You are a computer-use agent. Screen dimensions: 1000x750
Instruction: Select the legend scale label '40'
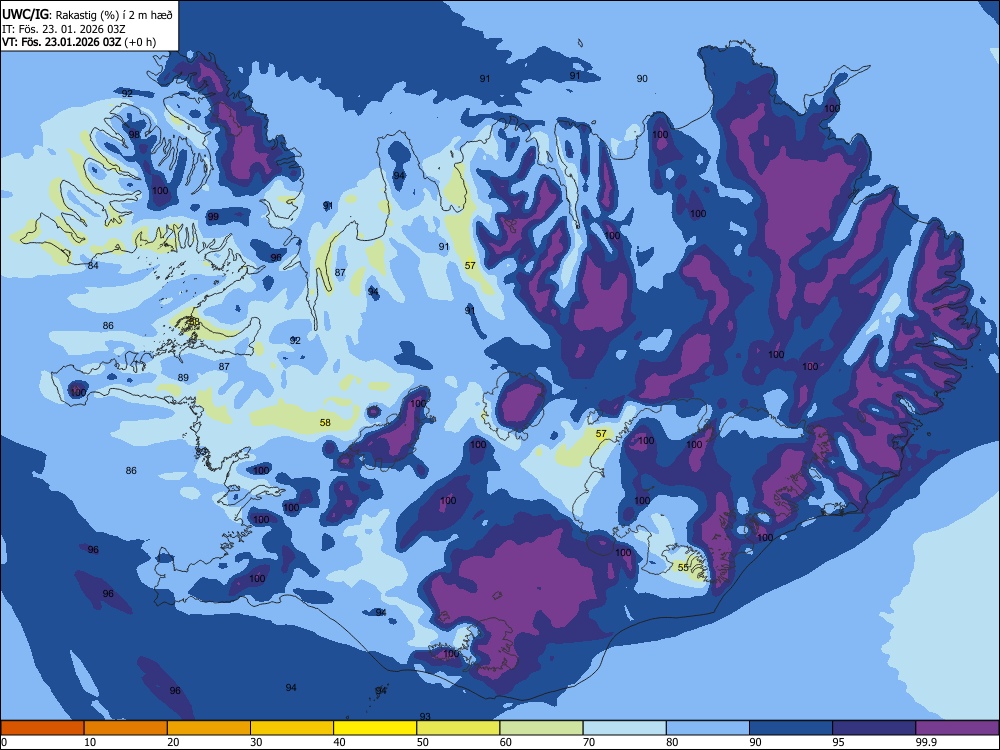point(340,742)
